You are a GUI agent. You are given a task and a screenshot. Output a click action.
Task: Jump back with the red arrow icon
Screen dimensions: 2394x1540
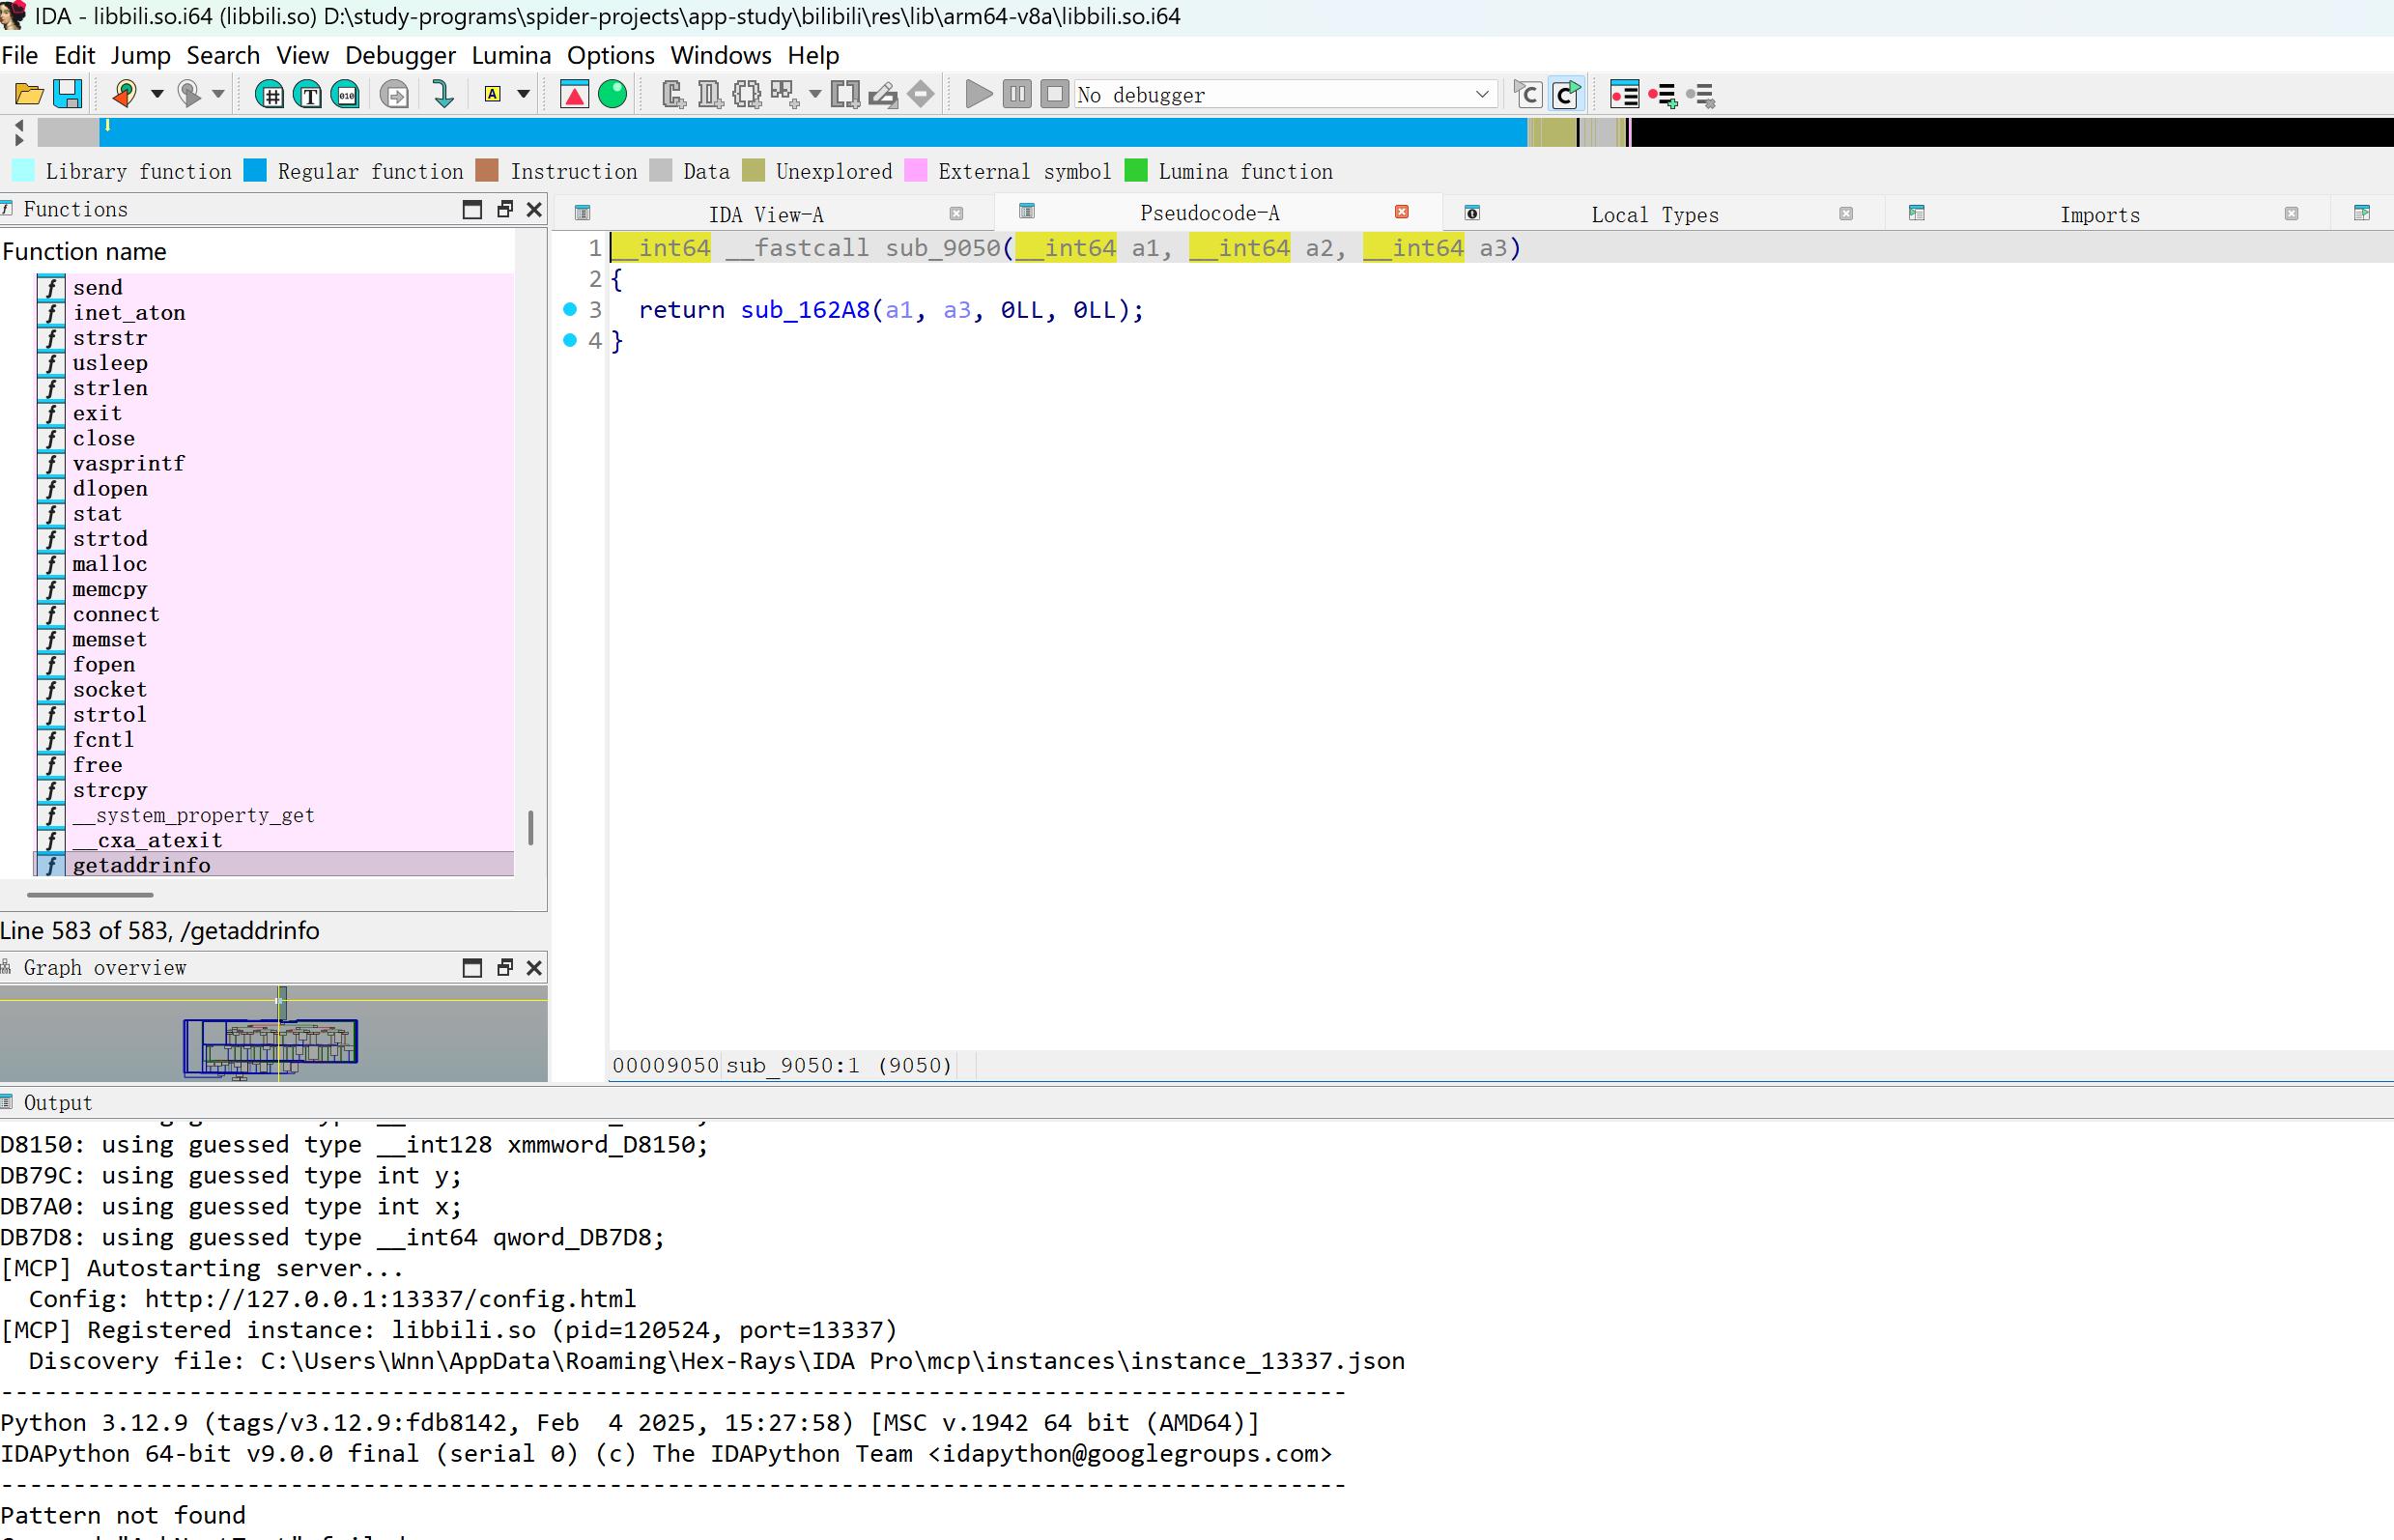click(125, 94)
